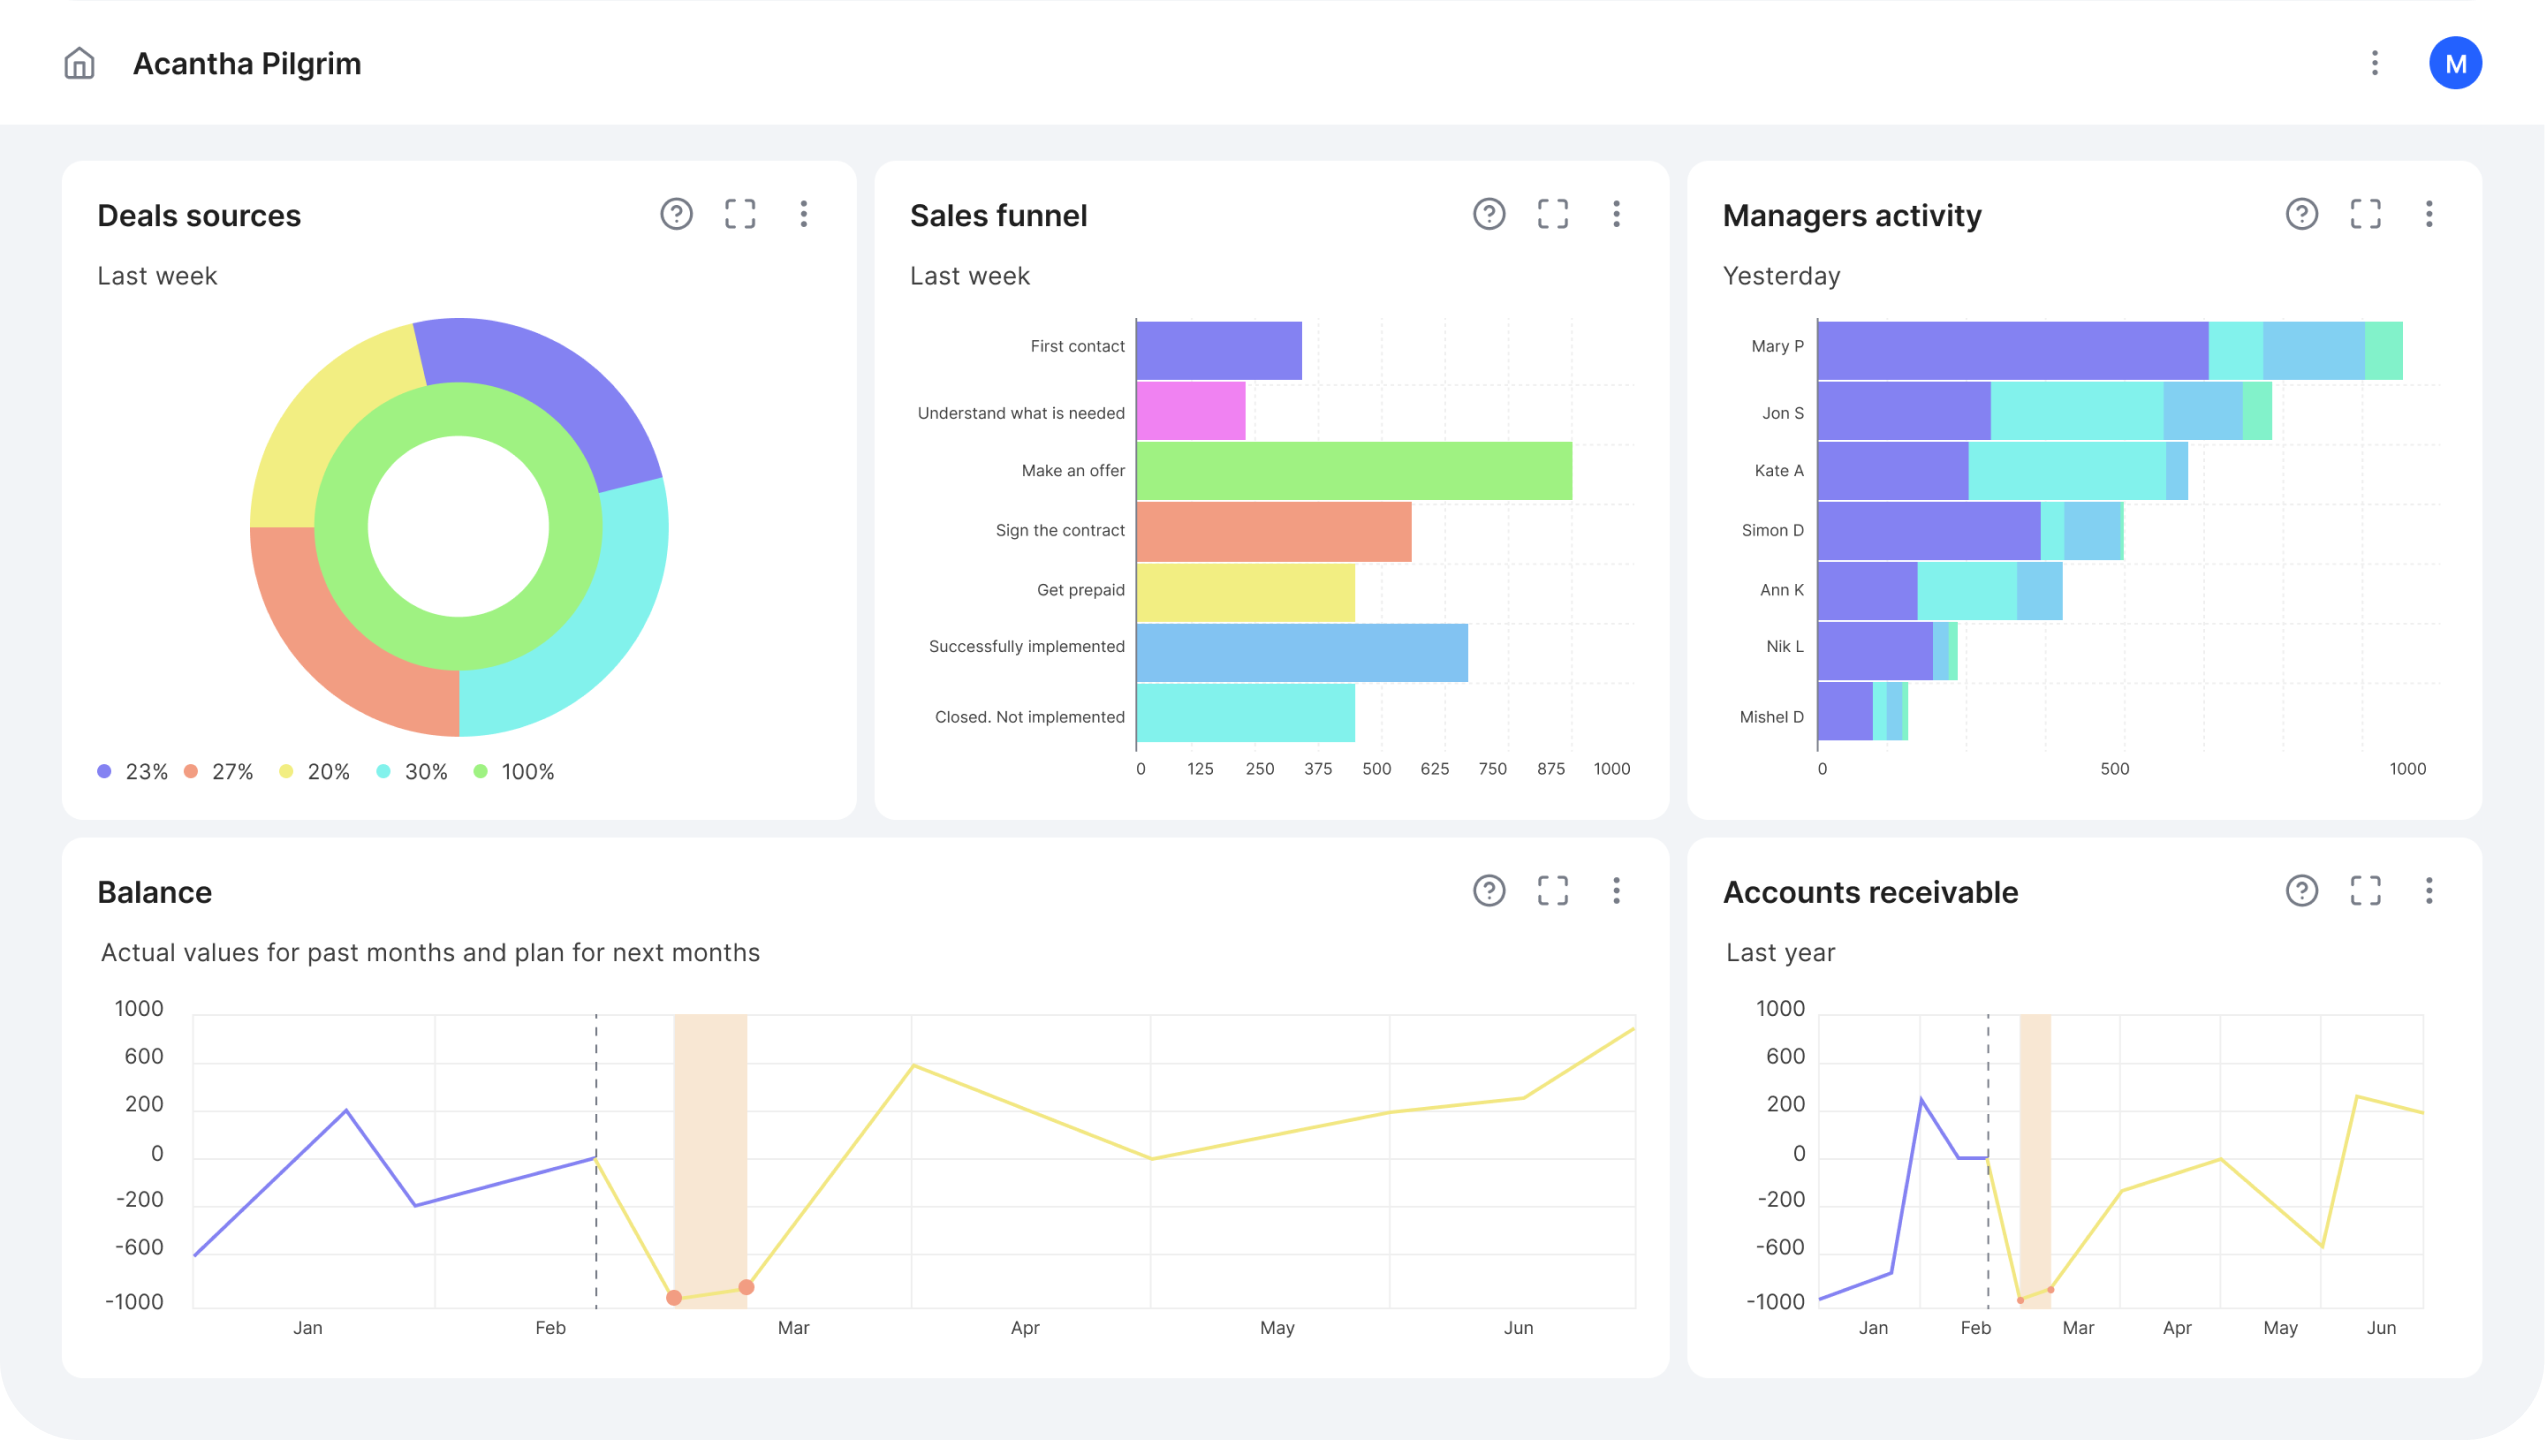Toggle the 23% legend series

[132, 772]
